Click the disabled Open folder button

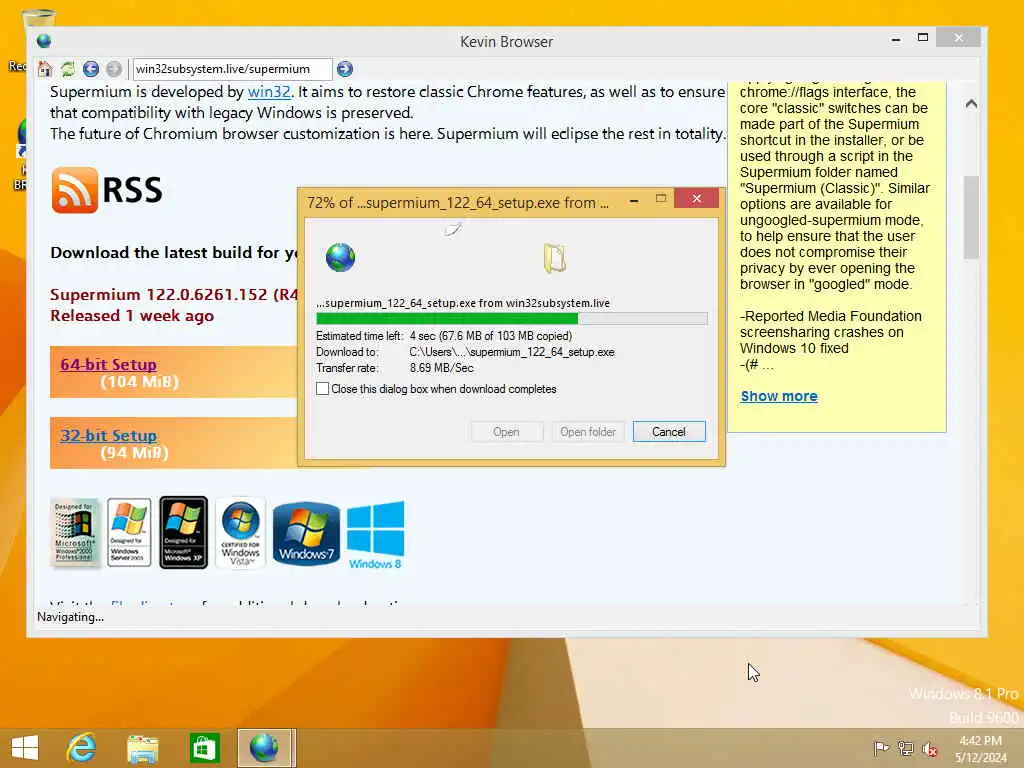tap(588, 432)
